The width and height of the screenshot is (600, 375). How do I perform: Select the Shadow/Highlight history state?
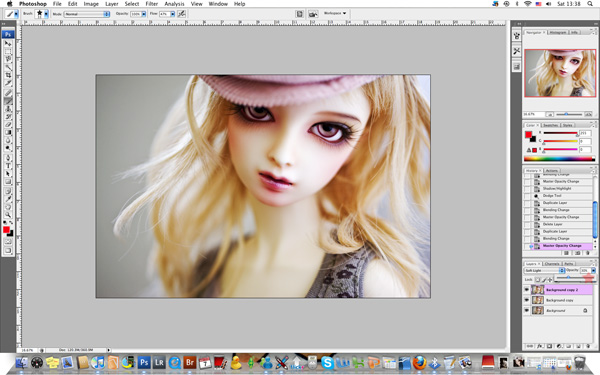557,189
